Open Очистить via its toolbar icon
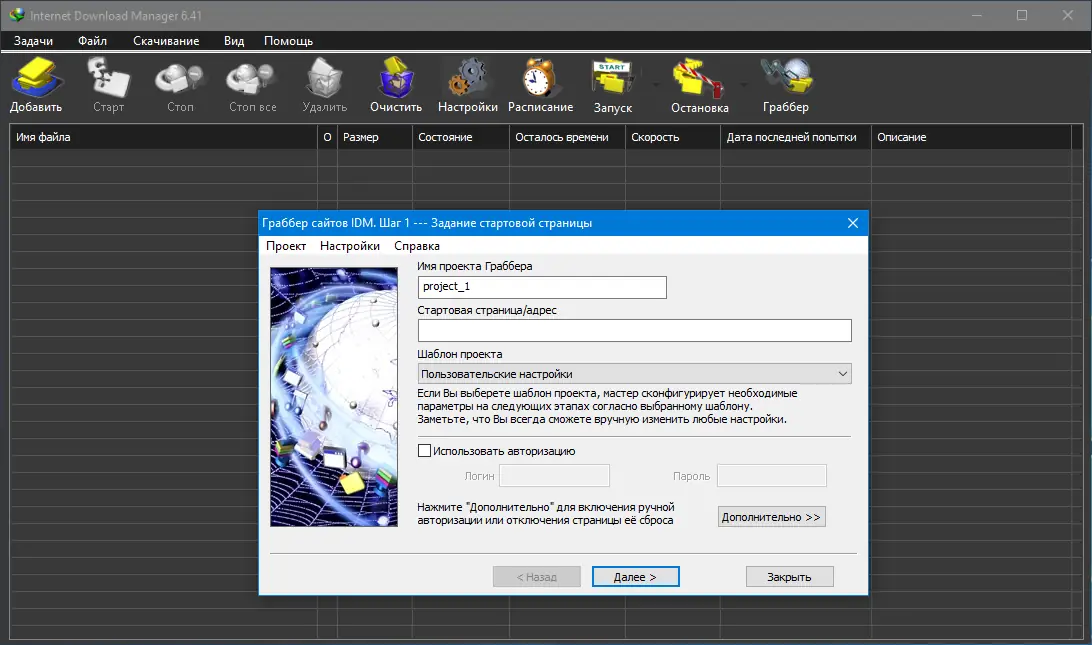This screenshot has width=1092, height=645. click(395, 82)
